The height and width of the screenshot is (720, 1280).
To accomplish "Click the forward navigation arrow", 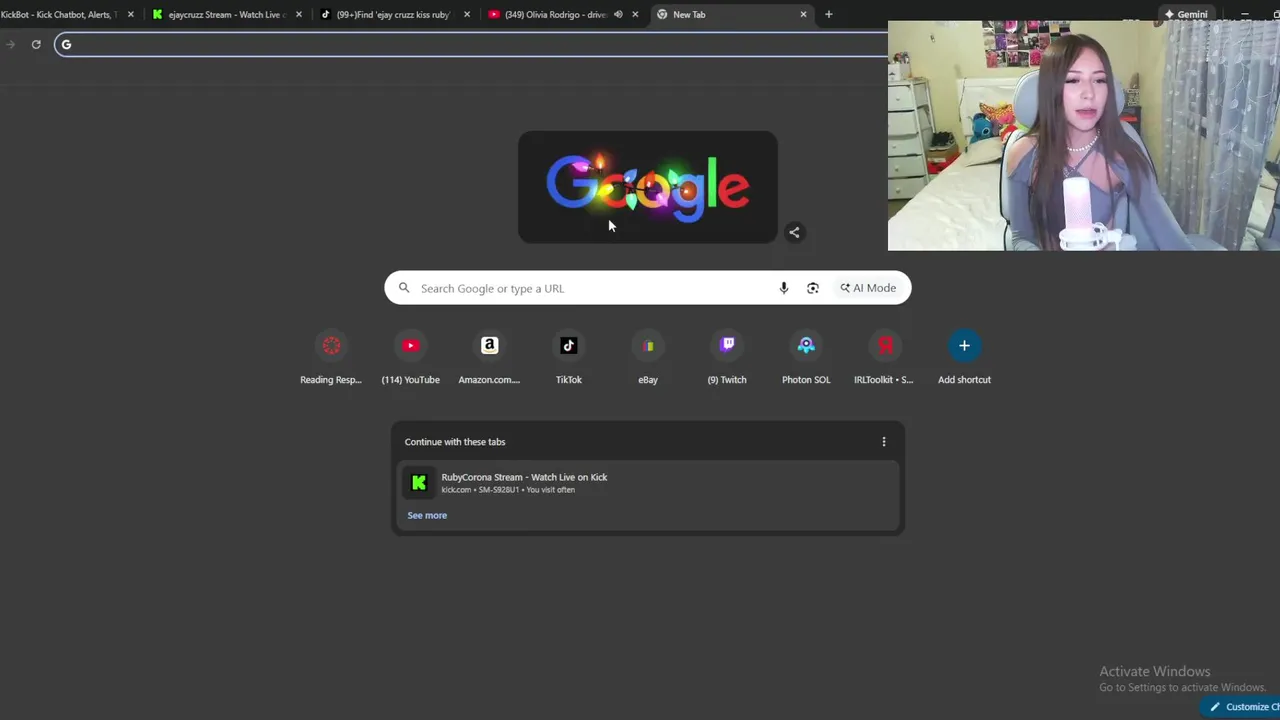I will [x=10, y=44].
